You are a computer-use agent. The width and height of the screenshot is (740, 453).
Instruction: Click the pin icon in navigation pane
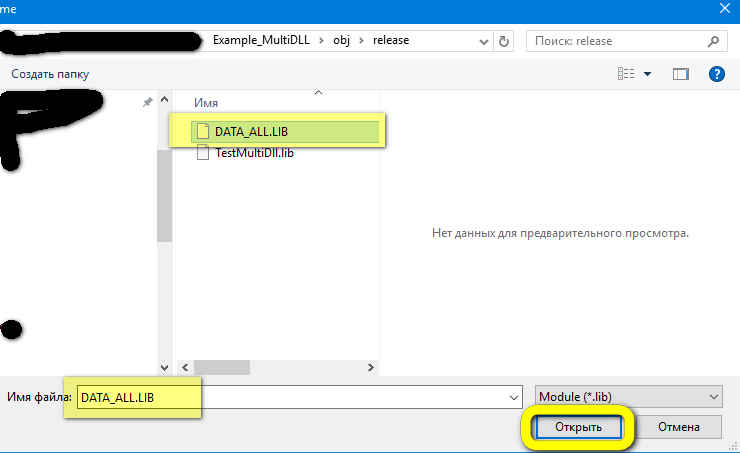click(x=148, y=102)
